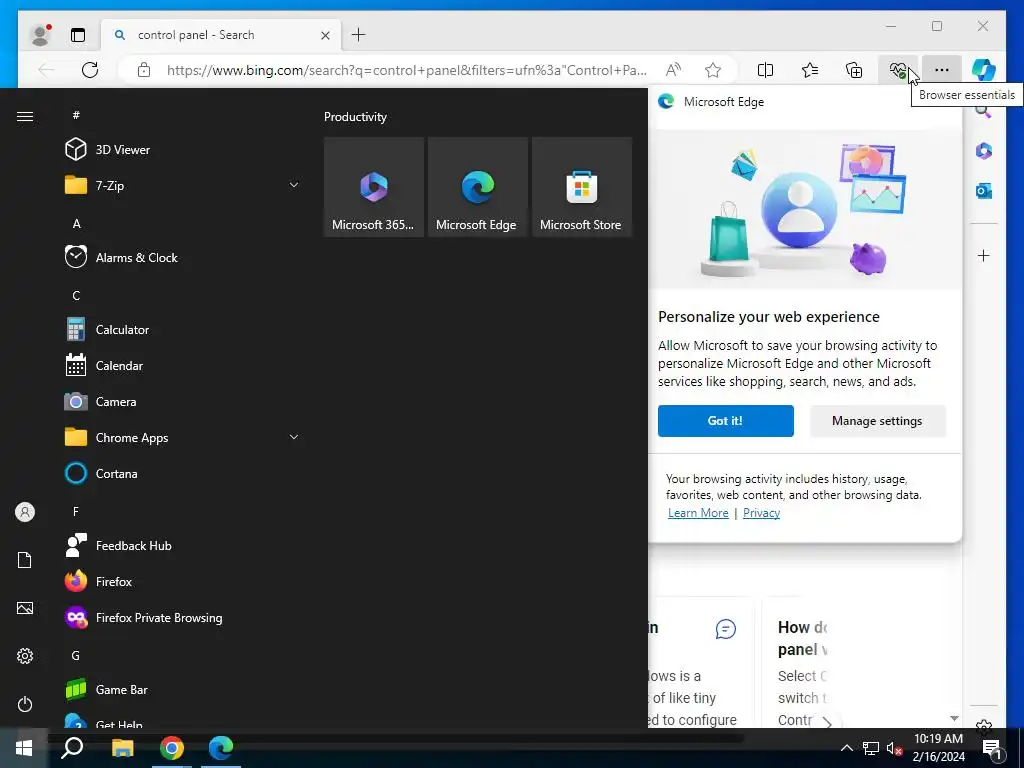Open Google Chrome from taskbar
Viewport: 1024px width, 768px height.
[x=172, y=748]
